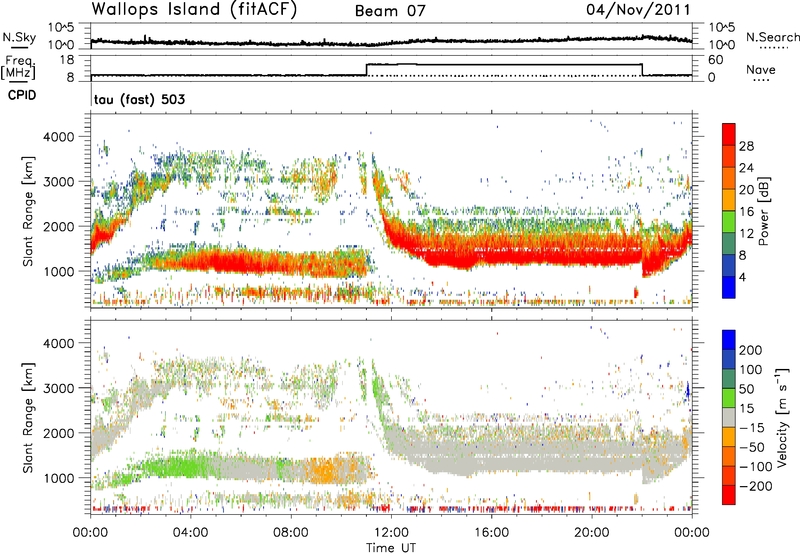
Task: Click the 'CPID' label
Action: pos(22,95)
